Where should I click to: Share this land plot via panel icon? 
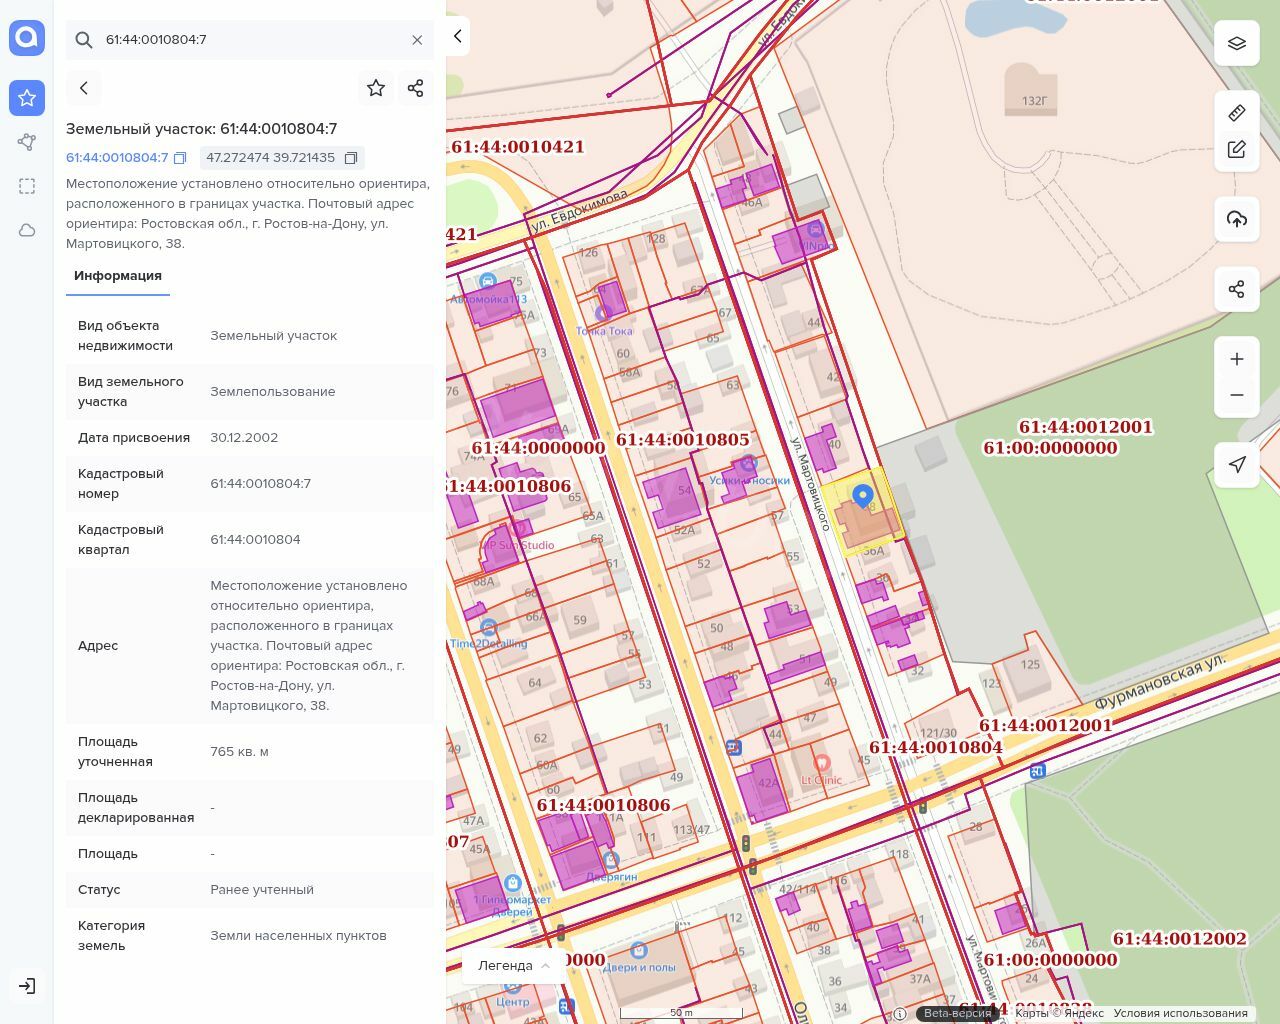point(416,88)
